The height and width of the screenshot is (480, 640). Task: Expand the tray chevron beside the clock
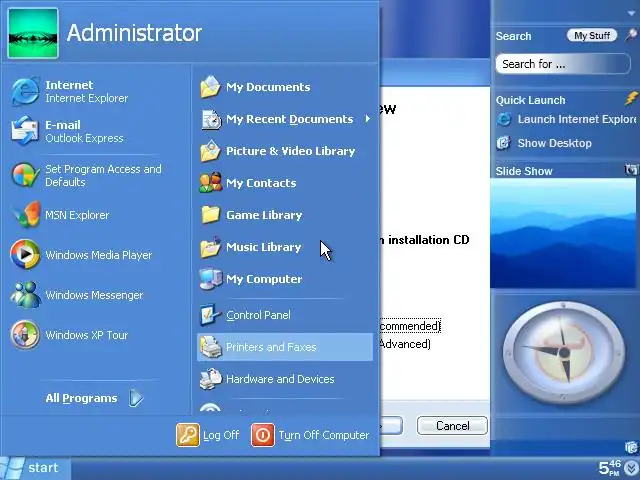[x=632, y=469]
